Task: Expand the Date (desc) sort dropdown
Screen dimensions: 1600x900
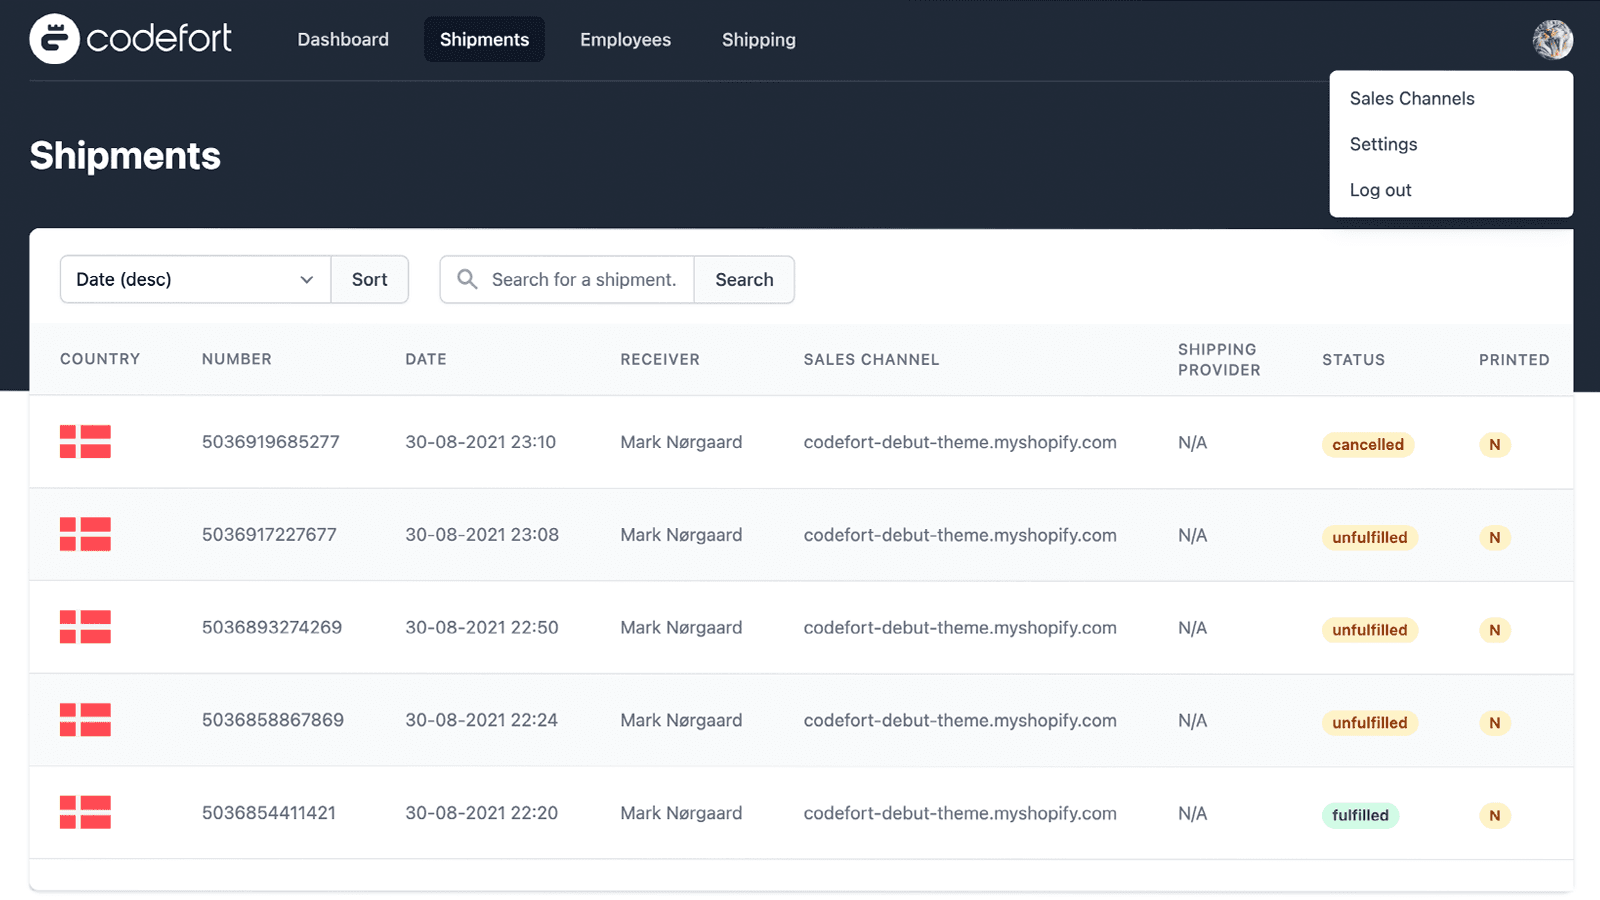Action: (195, 279)
